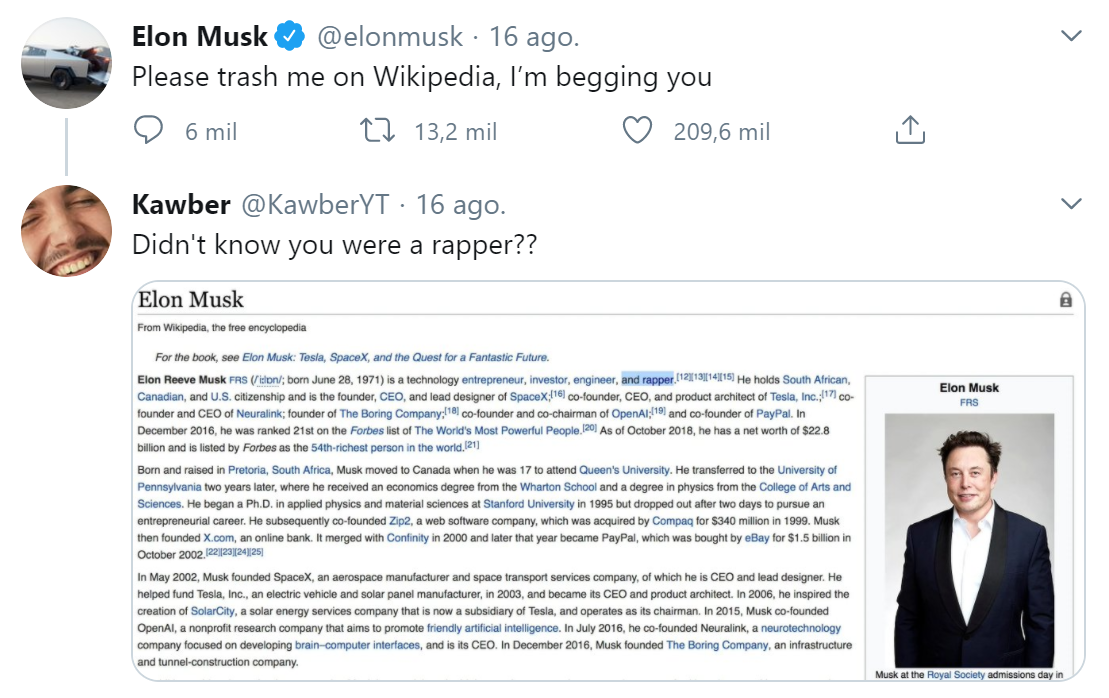Like the tweet with the heart icon
This screenshot has height=698, width=1109.
[x=637, y=130]
